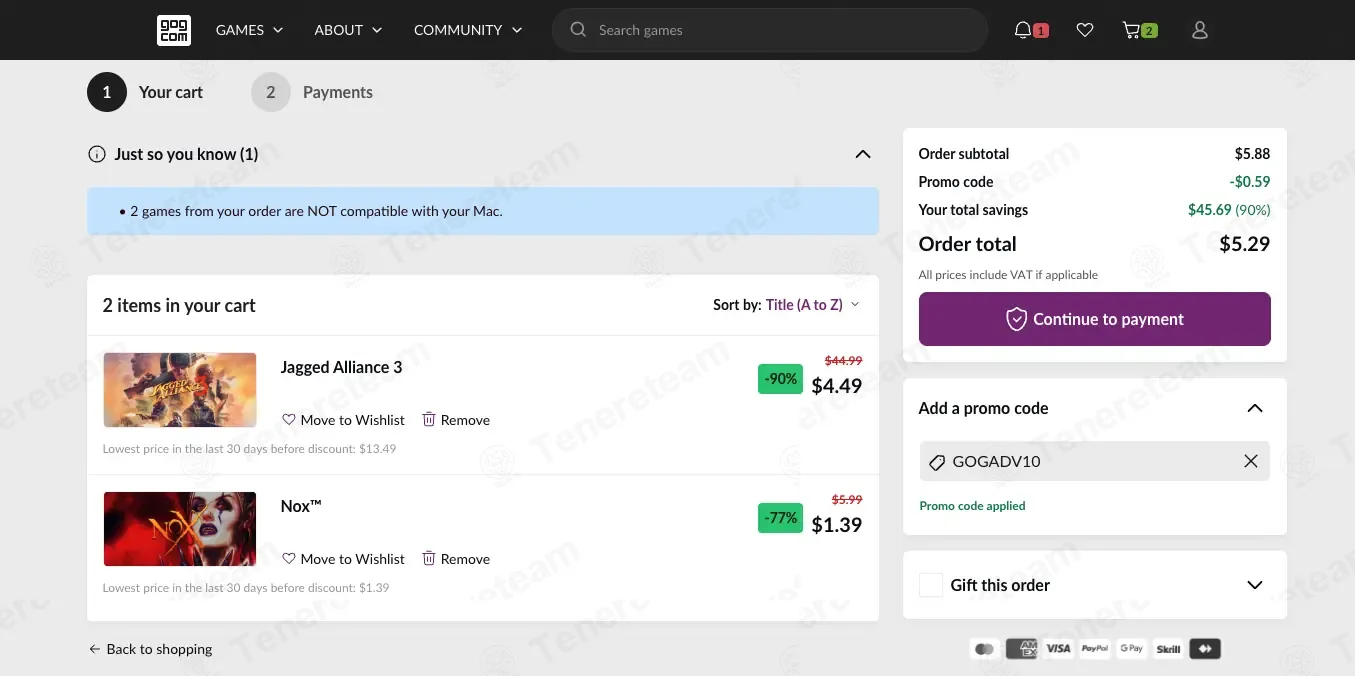Click the Jagged Alliance 3 cover thumbnail
Screen dimensions: 1355x676
(180, 390)
